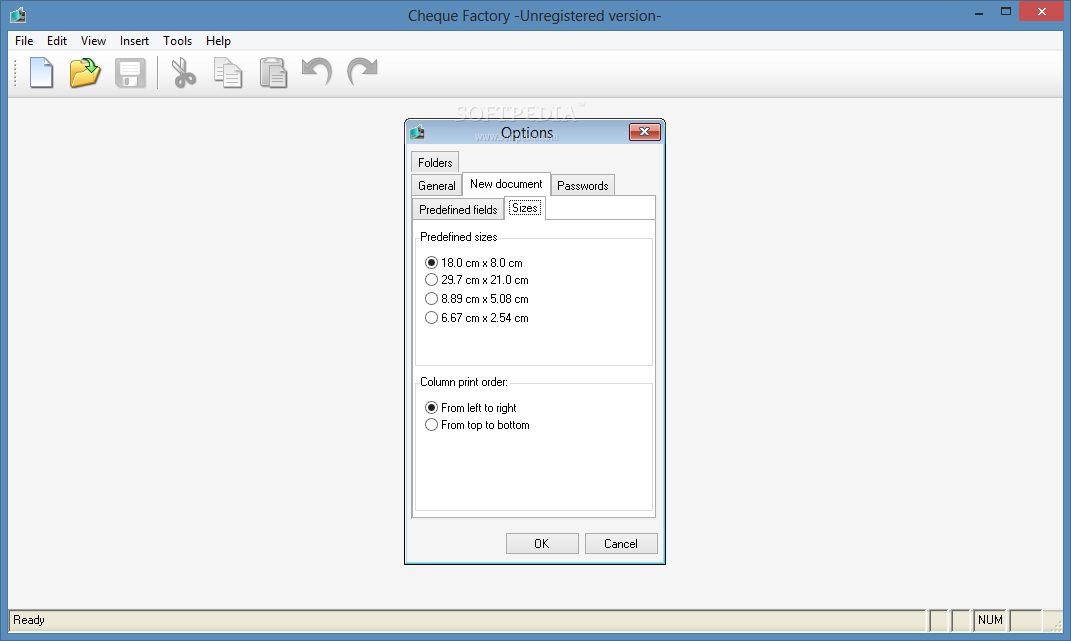
Task: Cancel the Options dialog
Action: (x=621, y=543)
